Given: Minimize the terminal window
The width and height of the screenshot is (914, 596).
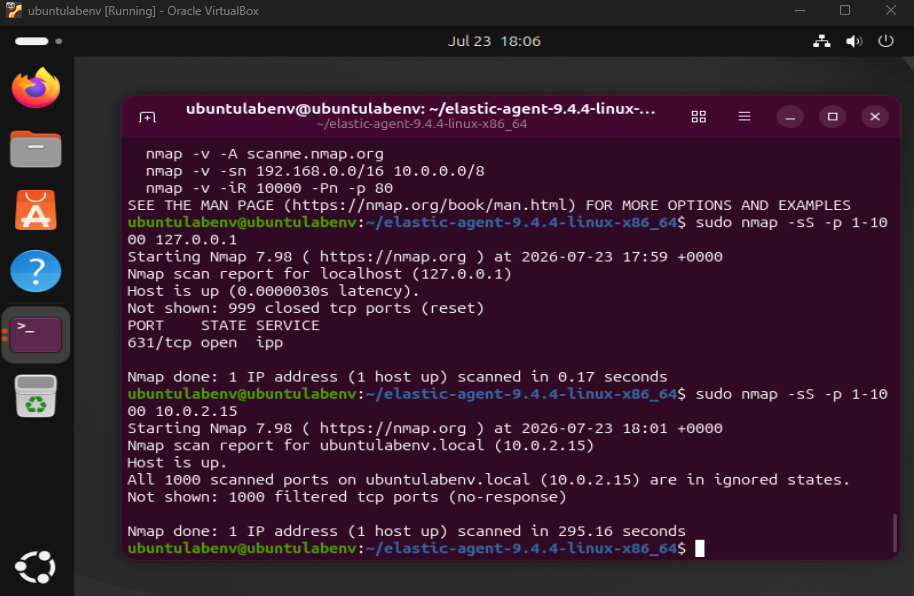Looking at the screenshot, I should coord(790,117).
